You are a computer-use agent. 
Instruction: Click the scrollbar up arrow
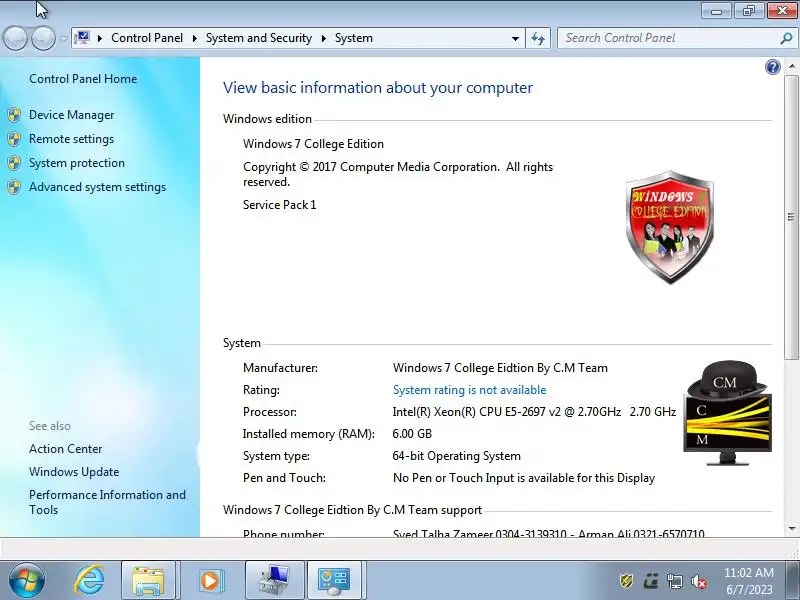pyautogui.click(x=792, y=66)
